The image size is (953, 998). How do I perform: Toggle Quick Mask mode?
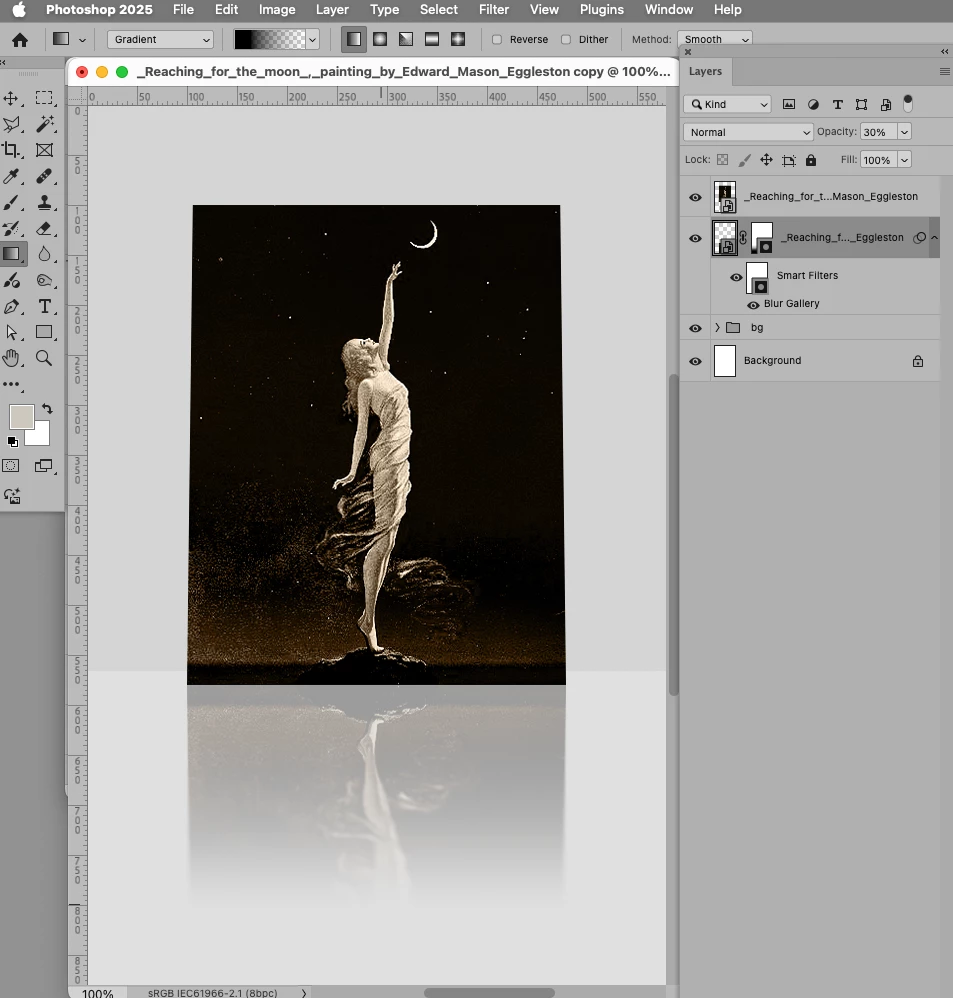11,466
